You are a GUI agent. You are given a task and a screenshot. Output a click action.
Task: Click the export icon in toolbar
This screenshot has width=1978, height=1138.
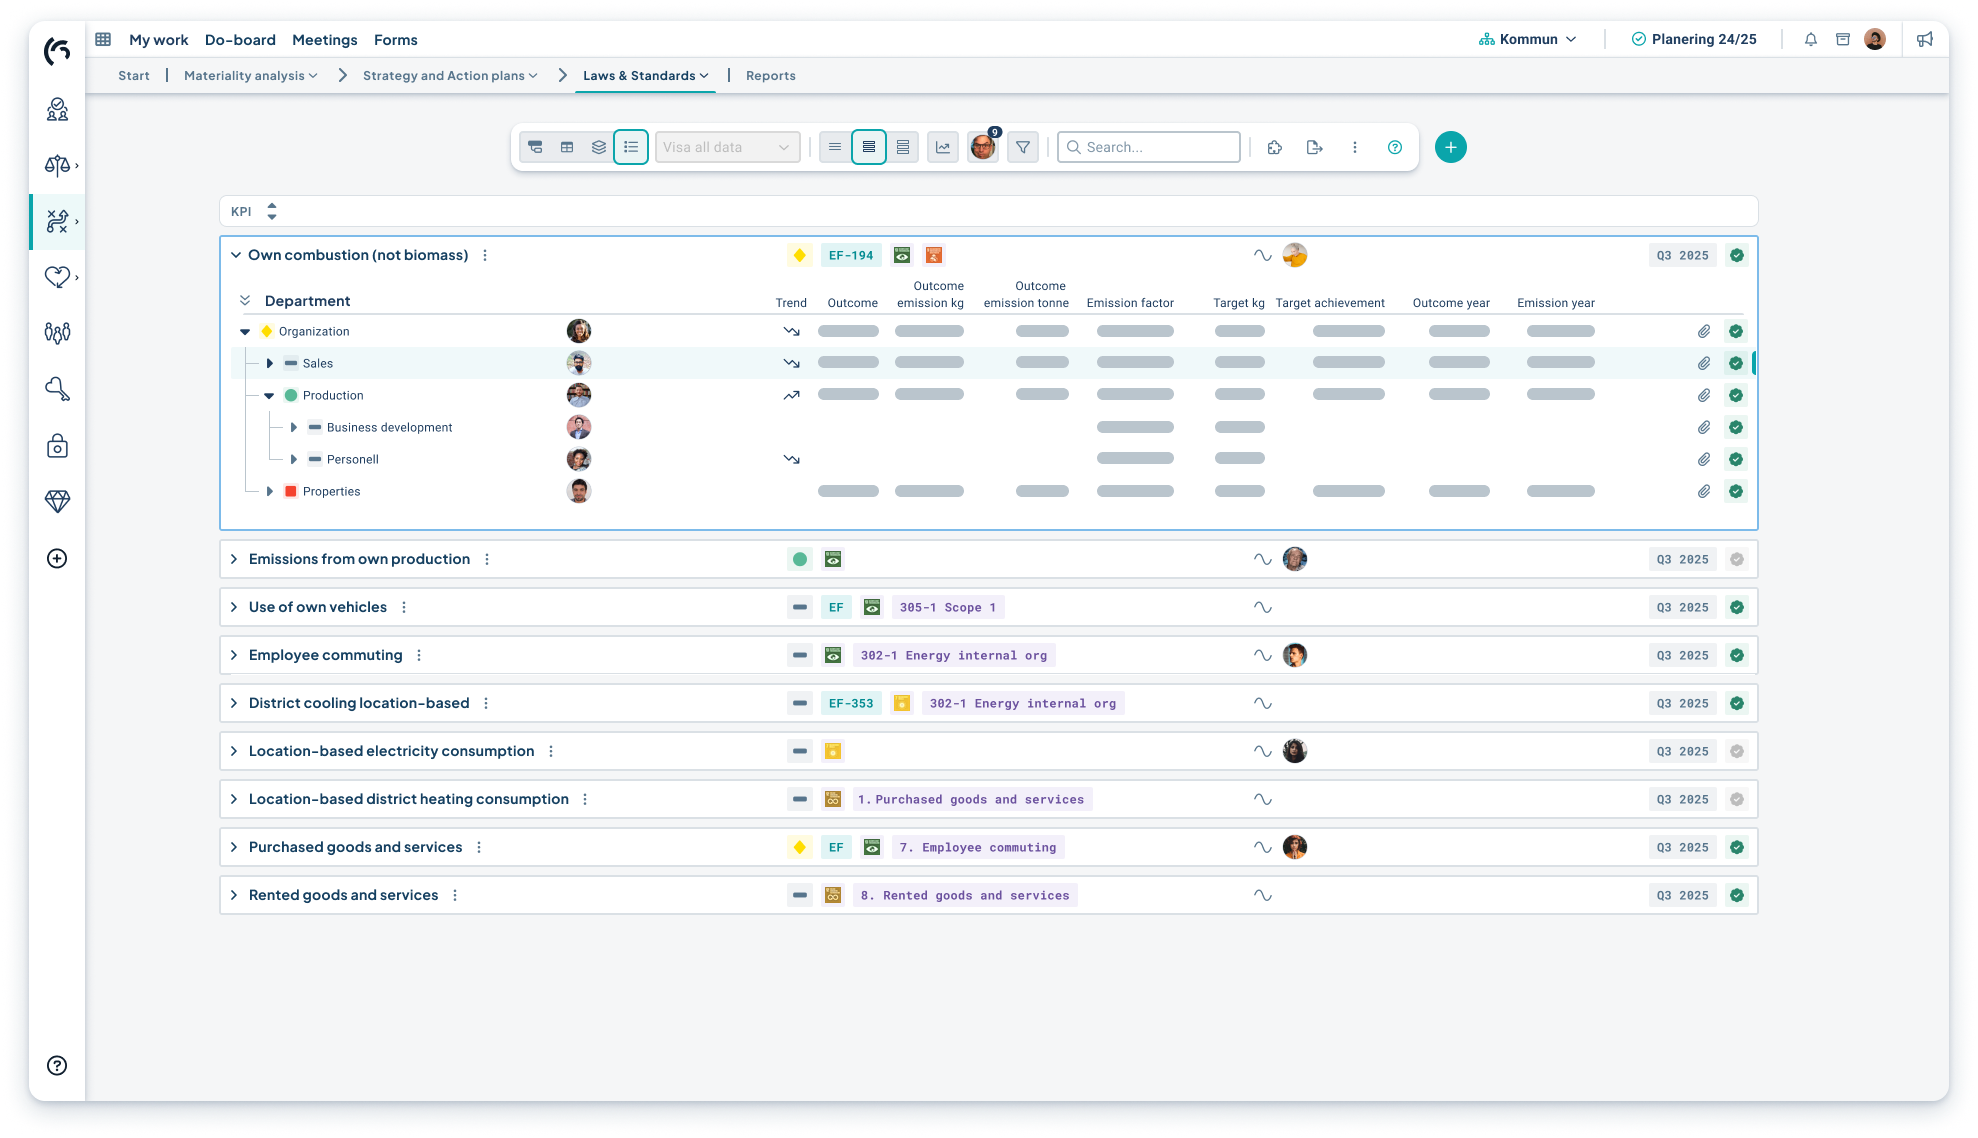pos(1314,147)
